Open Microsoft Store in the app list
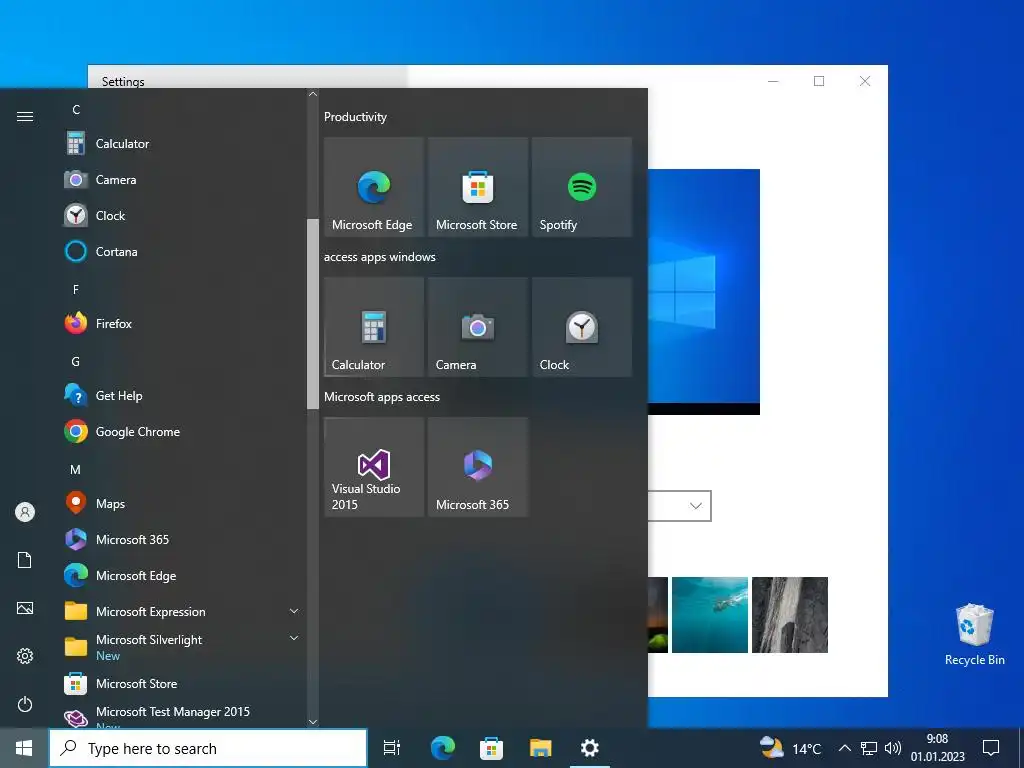 click(183, 684)
